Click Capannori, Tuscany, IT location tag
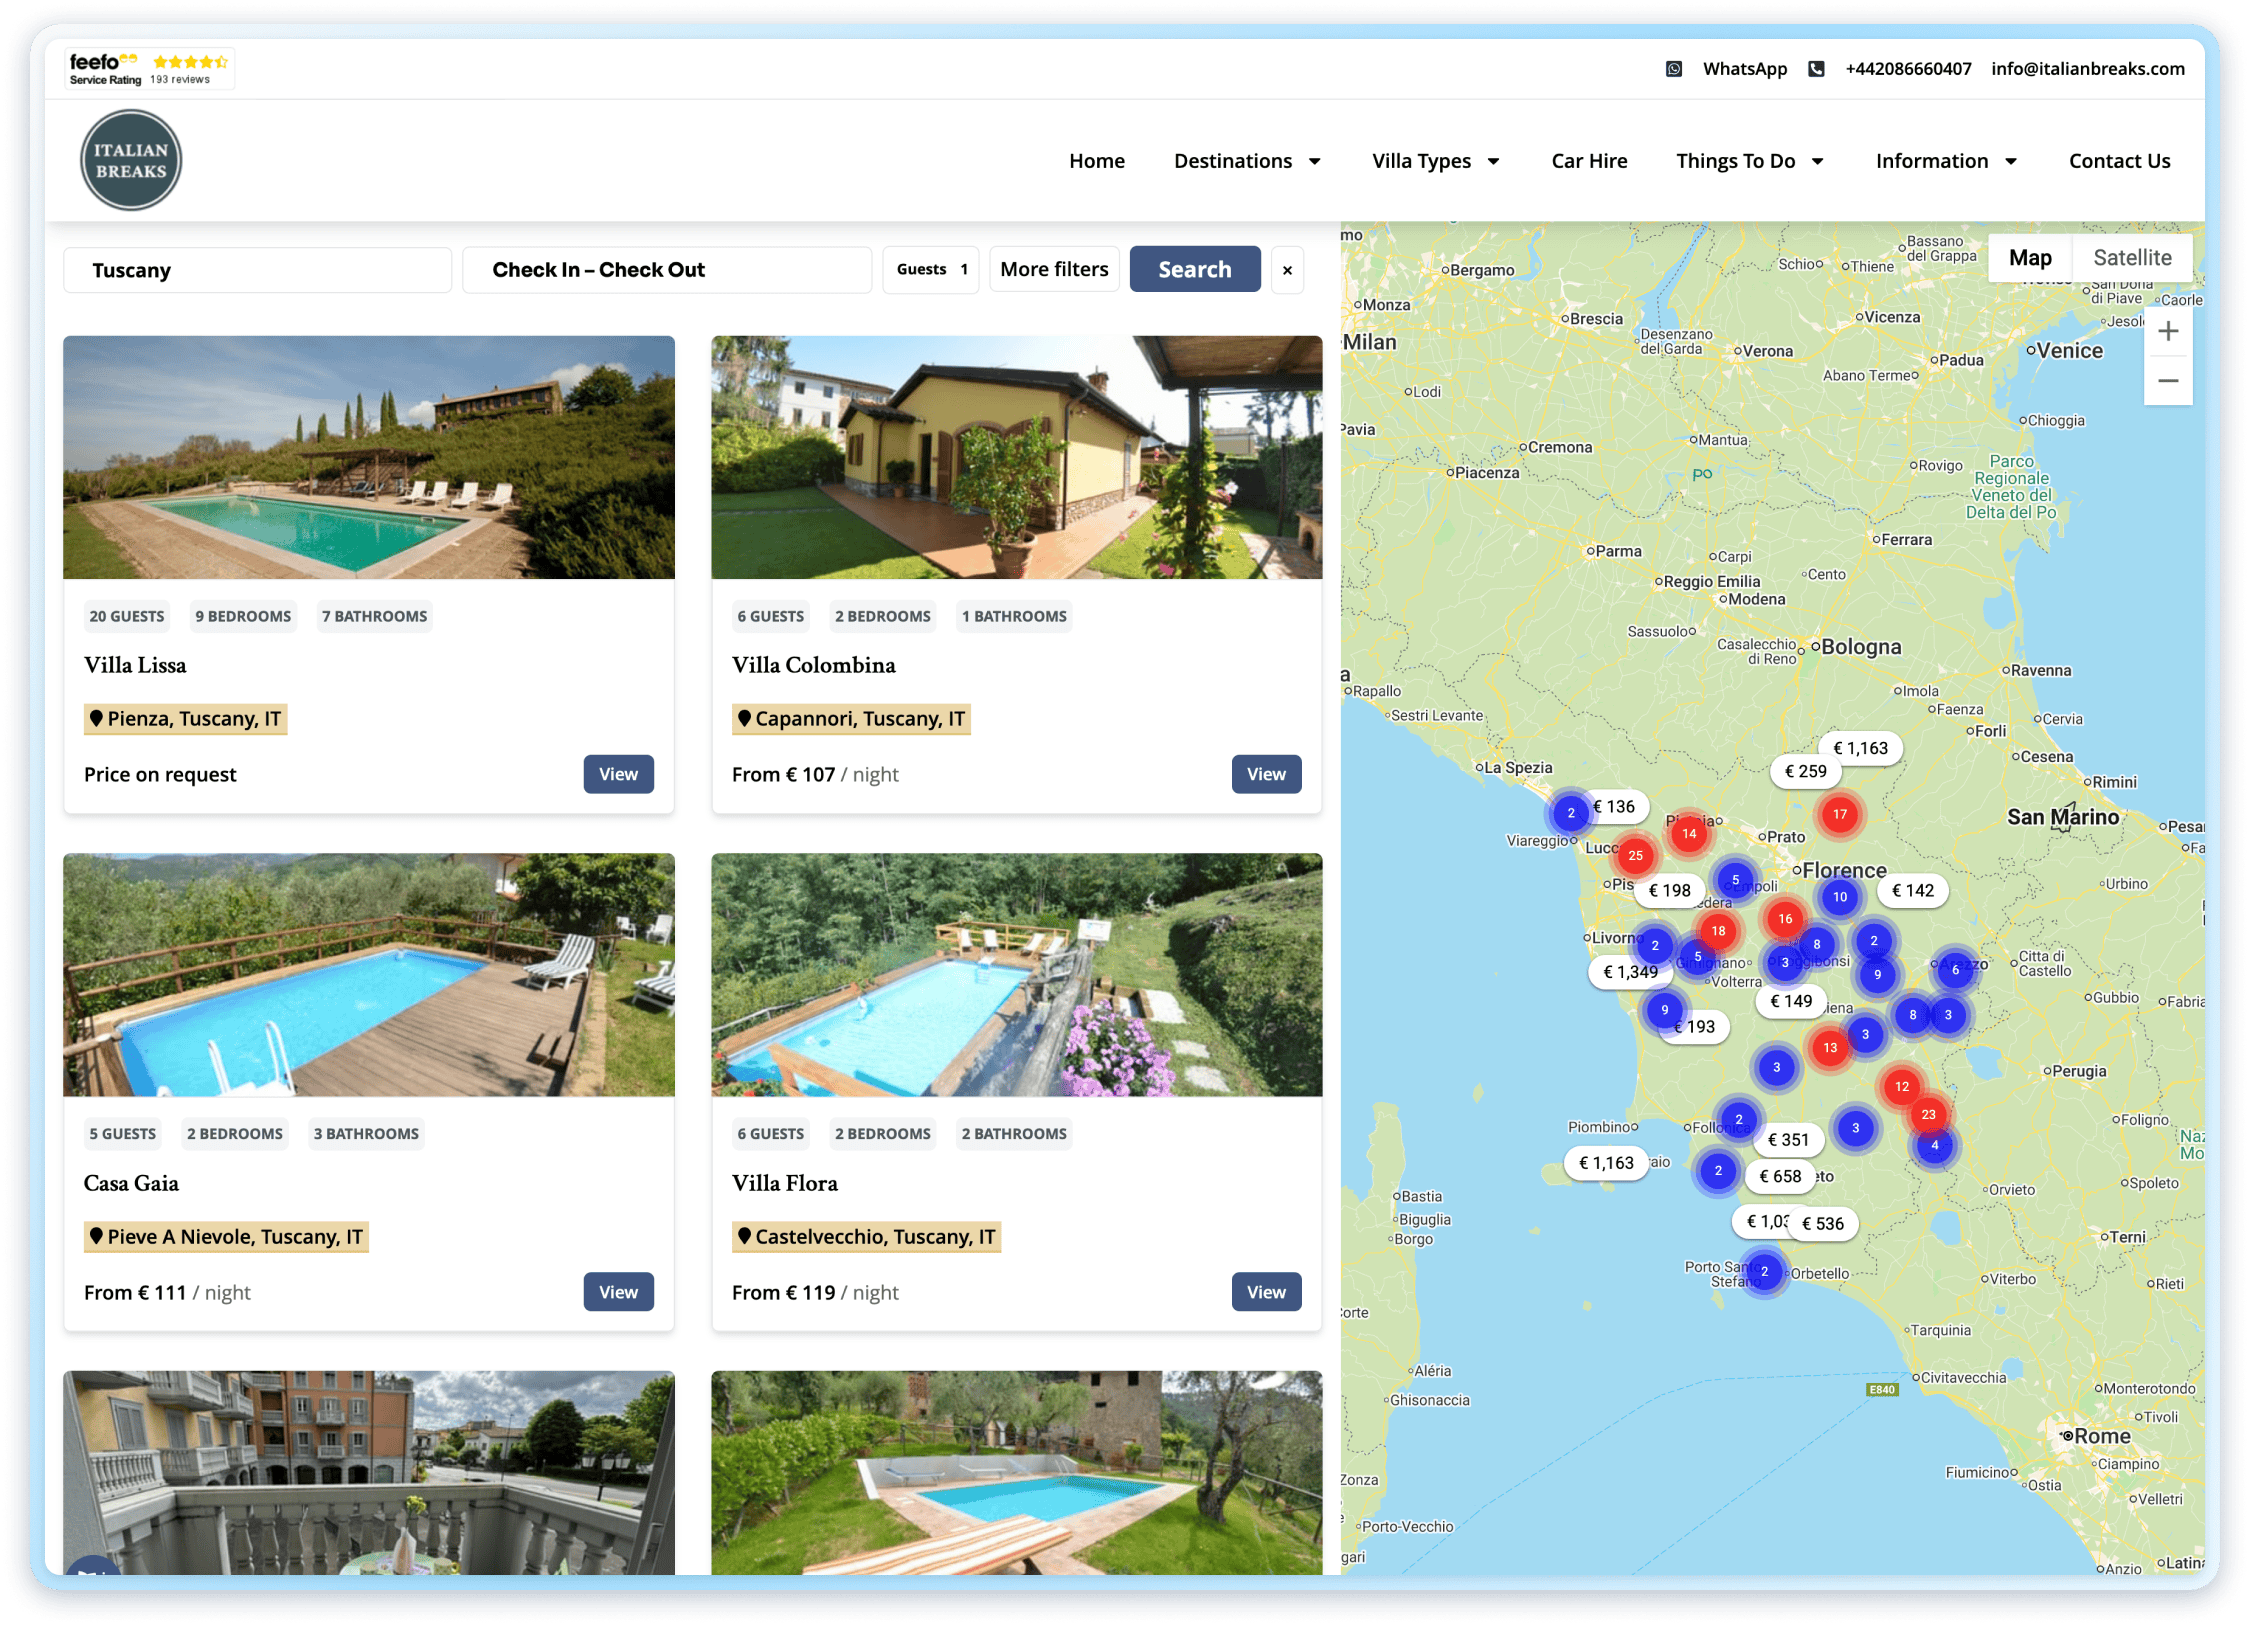This screenshot has height=1626, width=2250. coord(851,719)
